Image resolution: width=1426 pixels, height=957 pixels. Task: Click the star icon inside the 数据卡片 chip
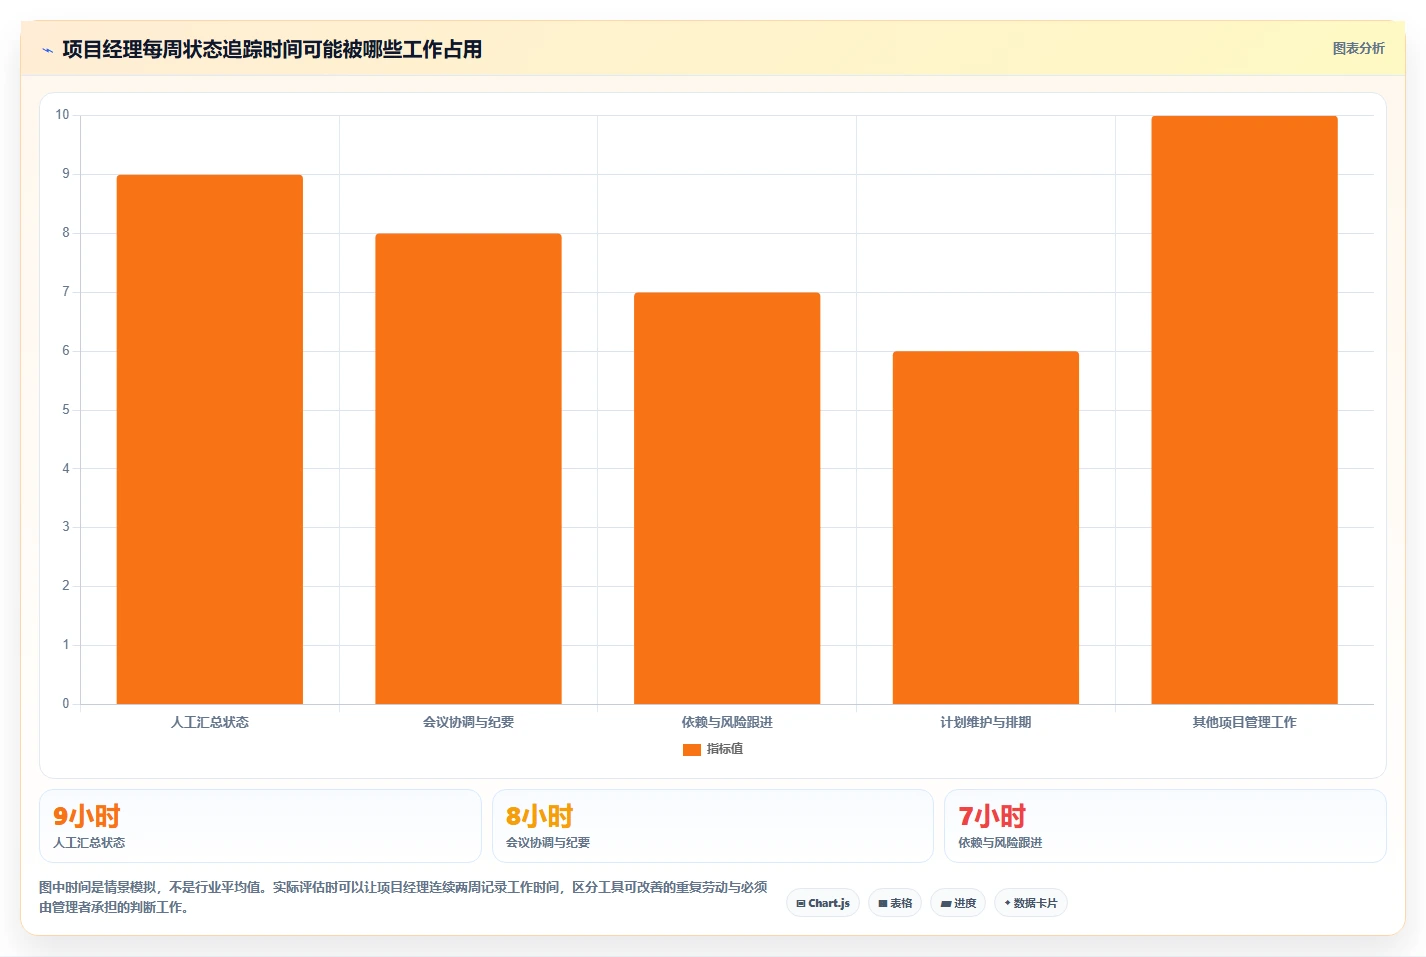[1007, 903]
